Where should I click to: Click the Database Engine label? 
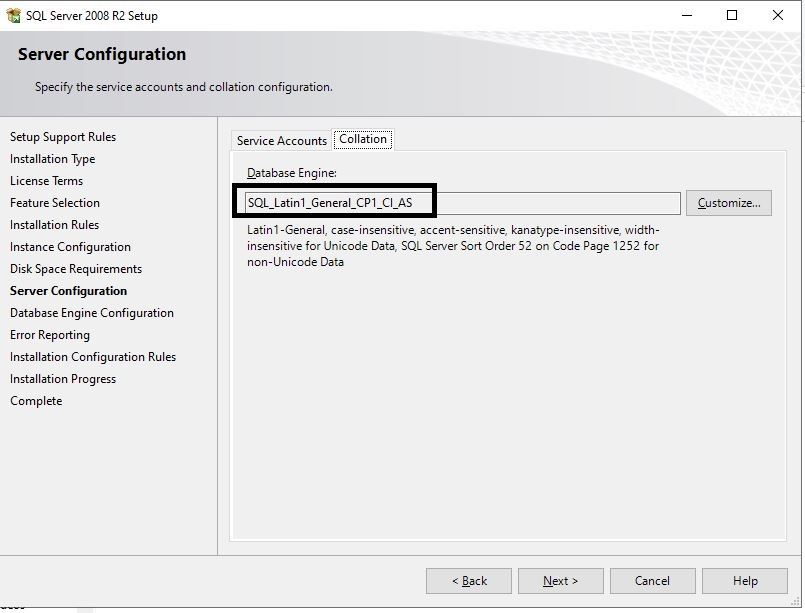coord(292,173)
